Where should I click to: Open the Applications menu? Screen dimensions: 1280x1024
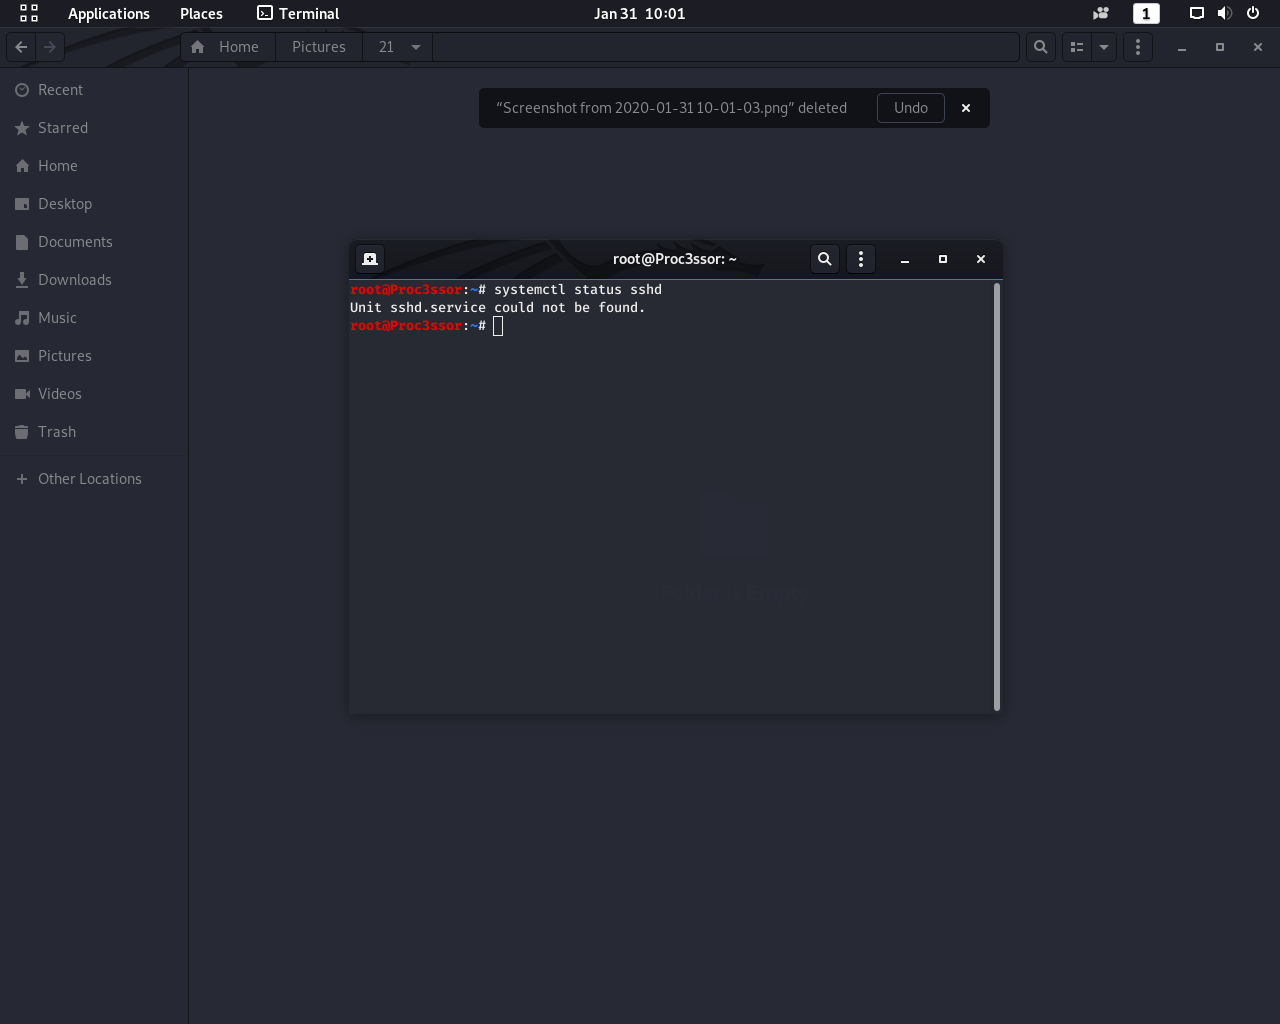(x=109, y=13)
